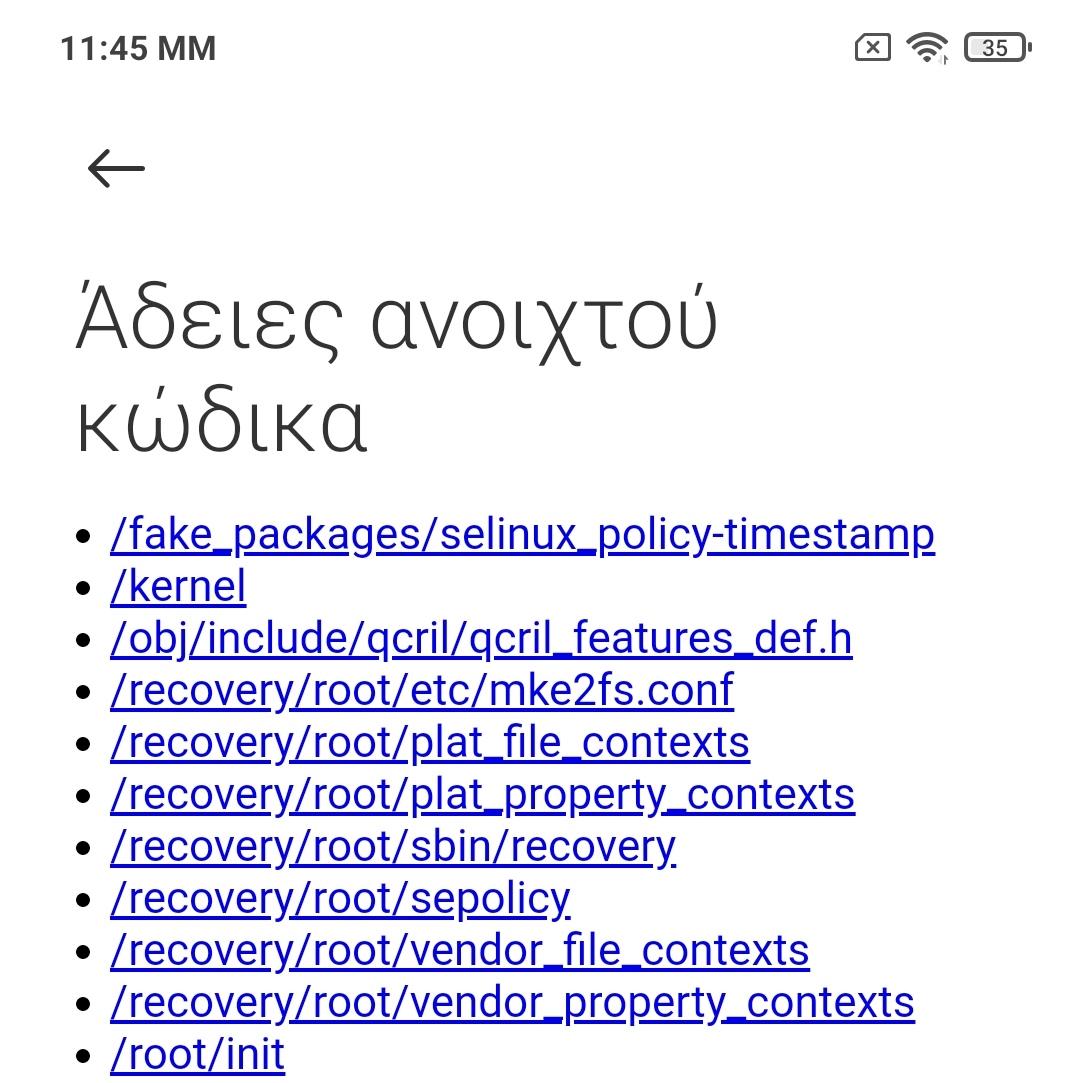The width and height of the screenshot is (1080, 1083).
Task: View /recovery/root/vendor_property_contexts license
Action: point(512,1003)
